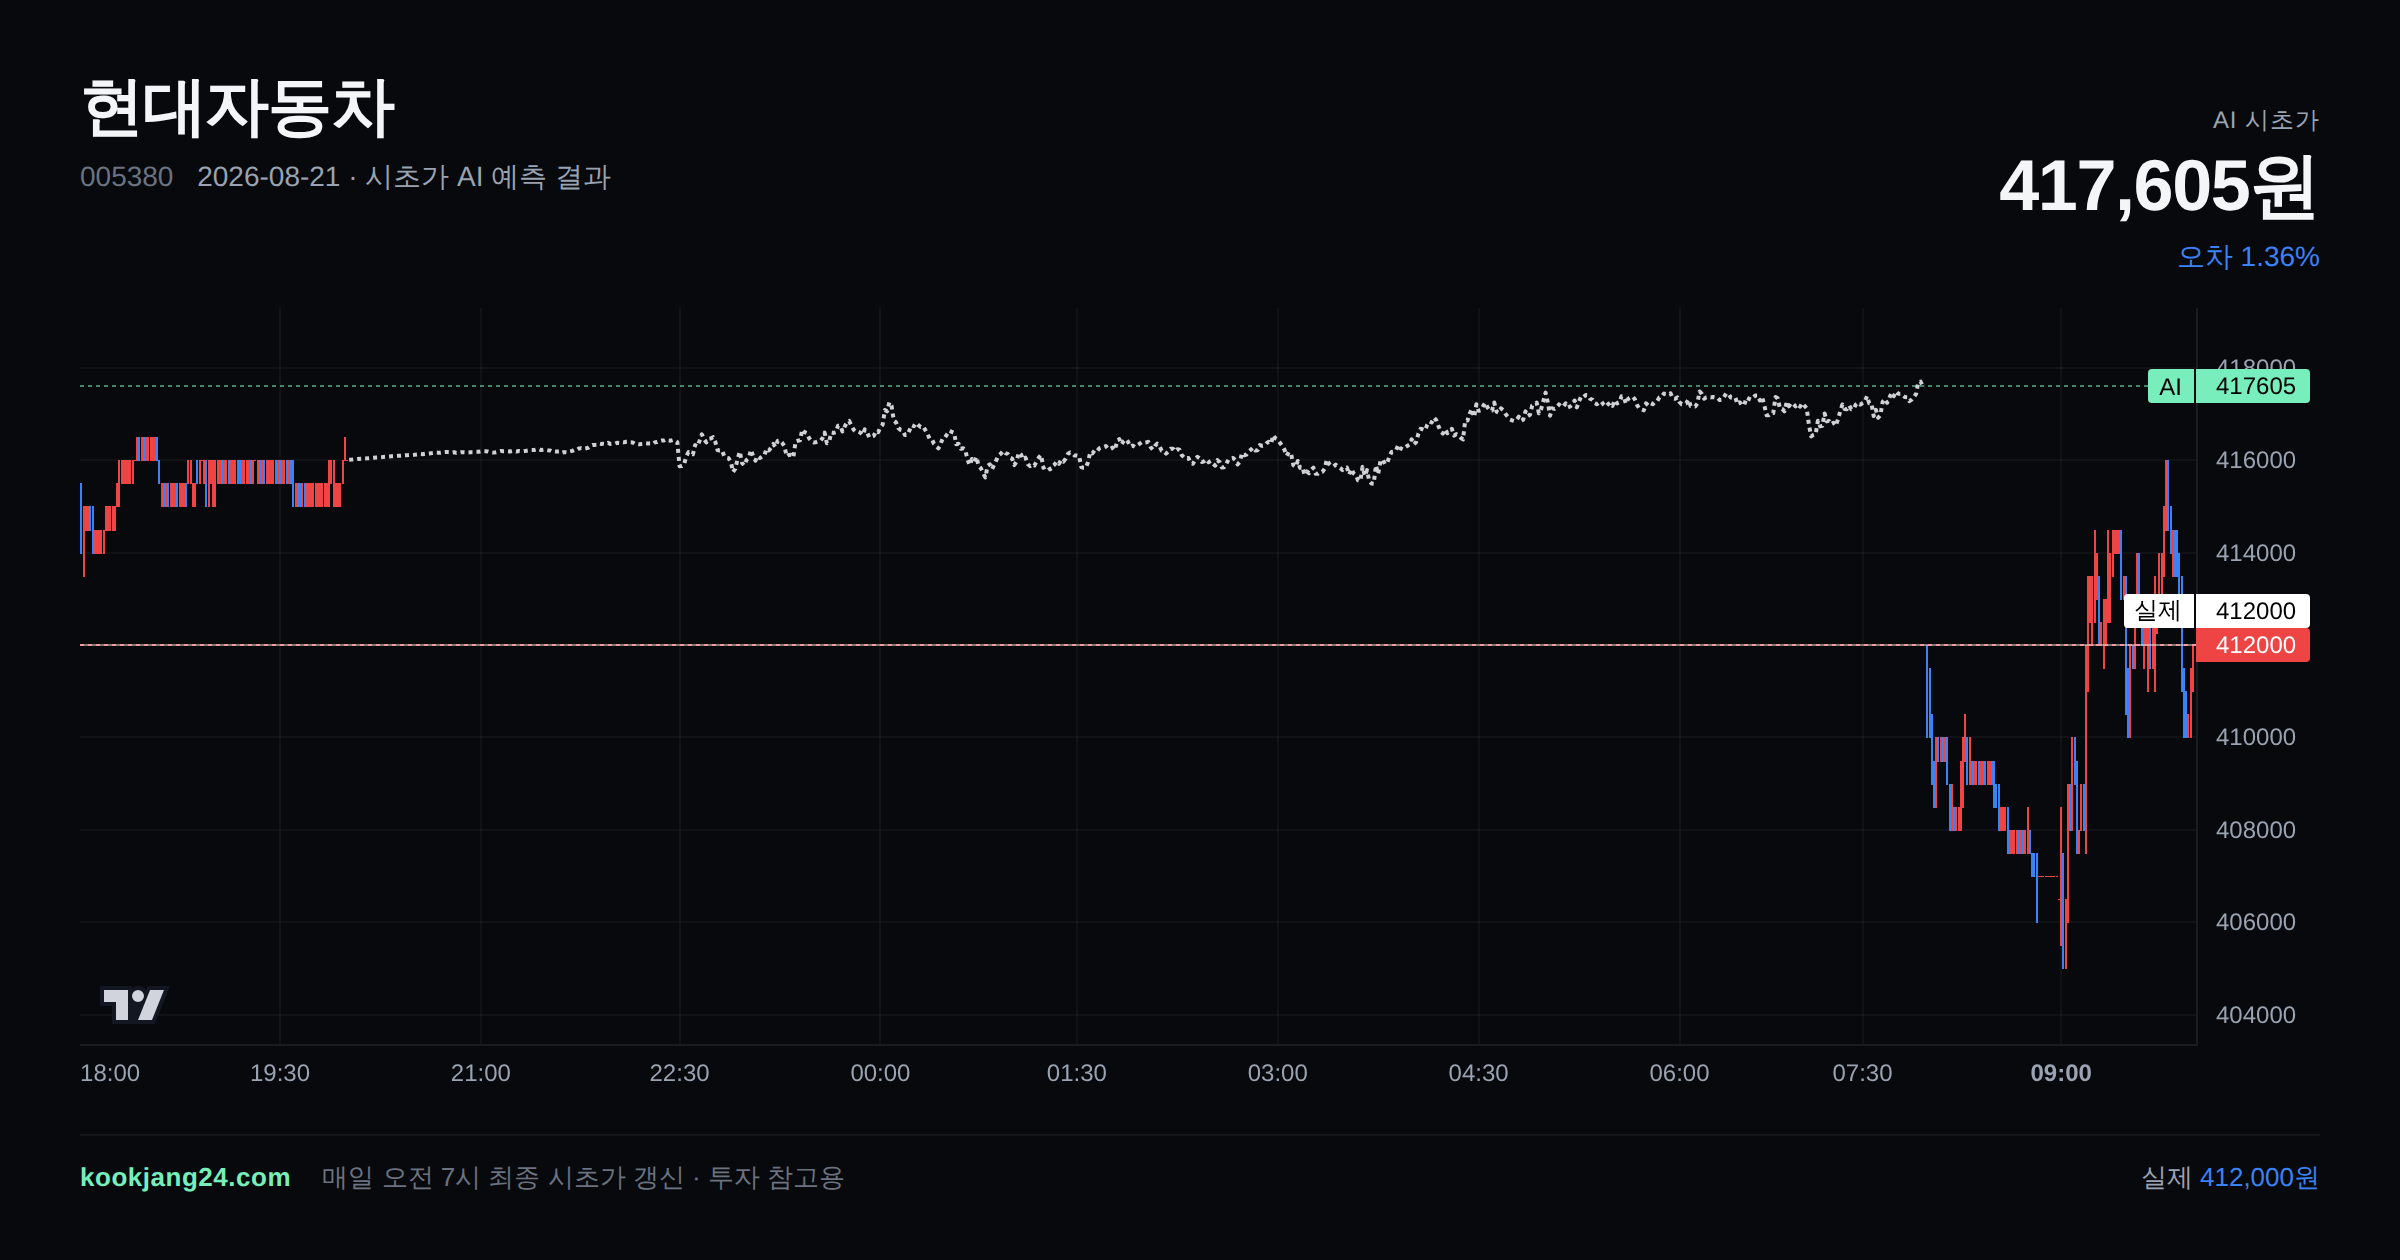Click the footer 실제 412,000원 value
Image resolution: width=2400 pixels, height=1260 pixels.
[x=2230, y=1177]
